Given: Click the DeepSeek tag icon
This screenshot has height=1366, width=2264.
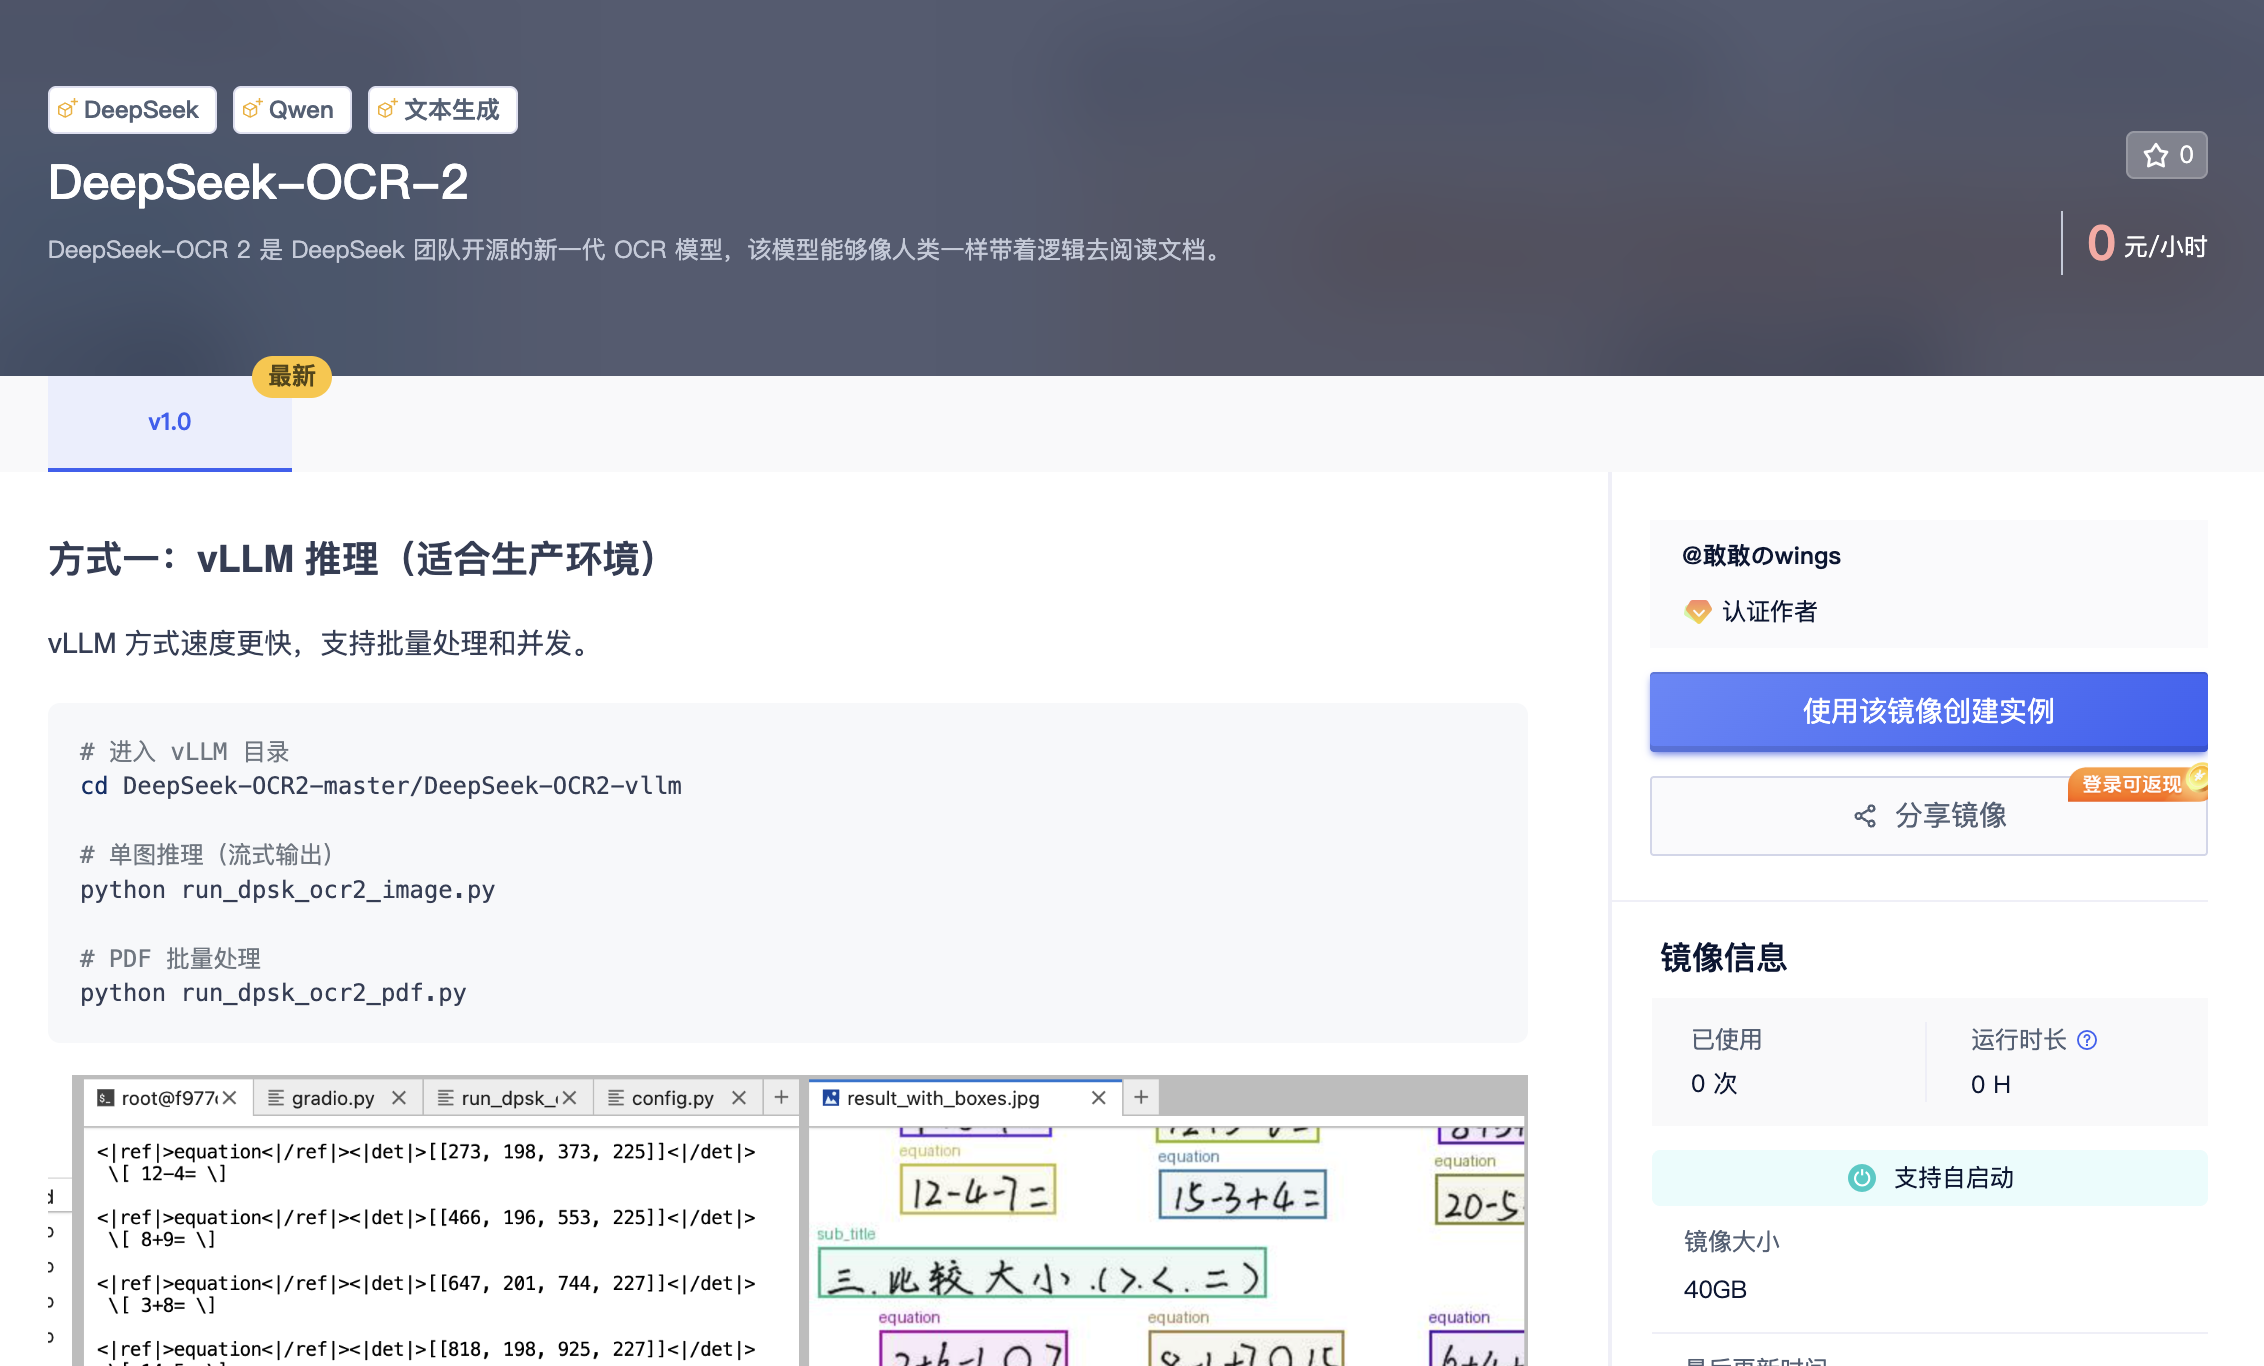Looking at the screenshot, I should tap(66, 109).
